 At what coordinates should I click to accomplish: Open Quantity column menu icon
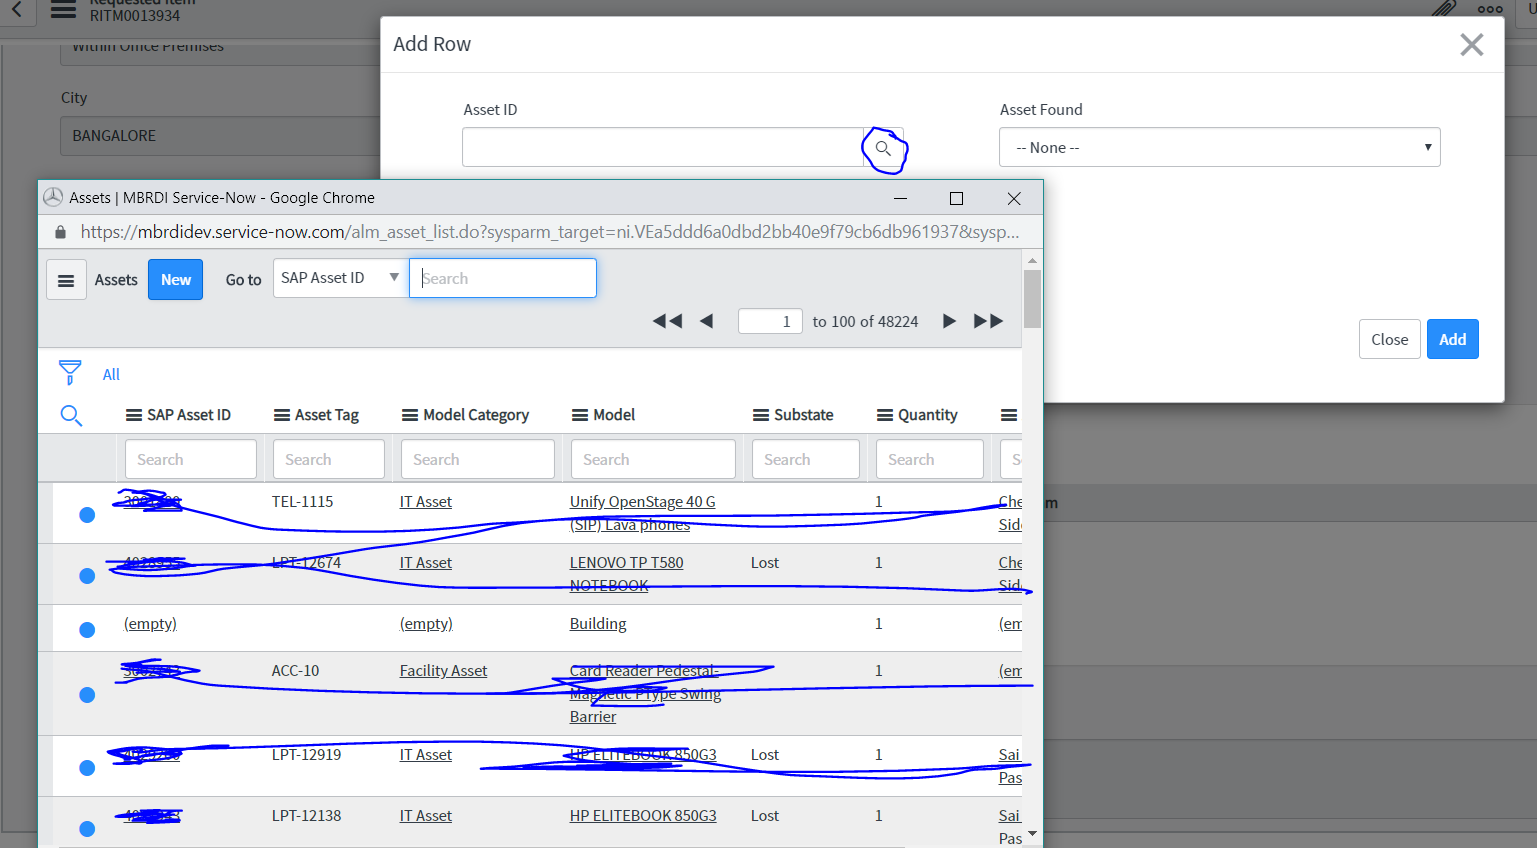pos(885,415)
